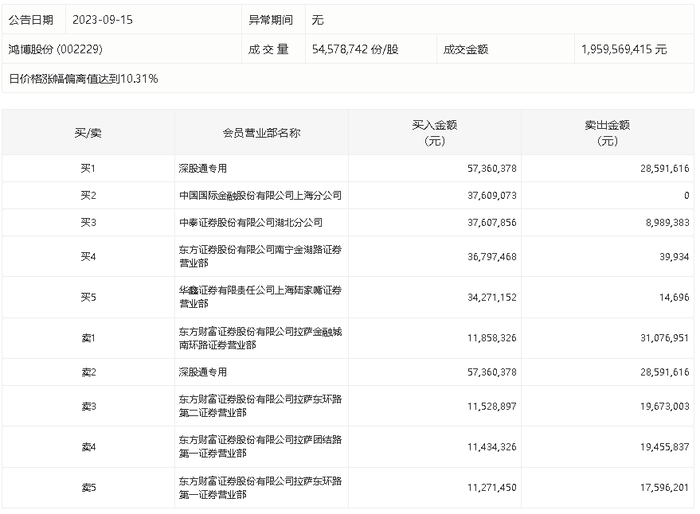700x514 pixels.
Task: Select the 成交量 label
Action: click(x=268, y=49)
